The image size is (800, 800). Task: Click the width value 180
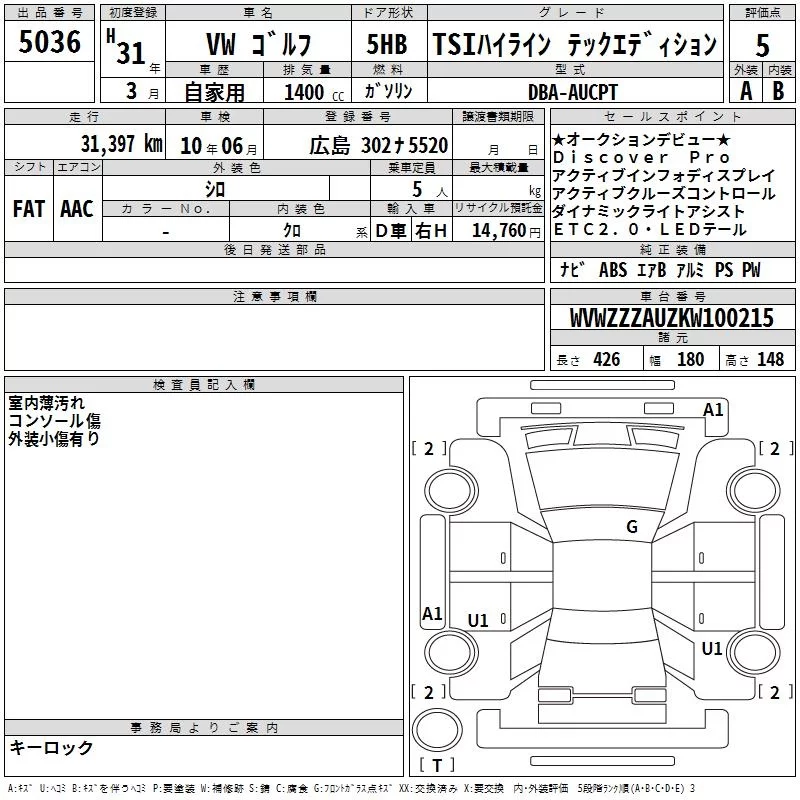pyautogui.click(x=690, y=359)
